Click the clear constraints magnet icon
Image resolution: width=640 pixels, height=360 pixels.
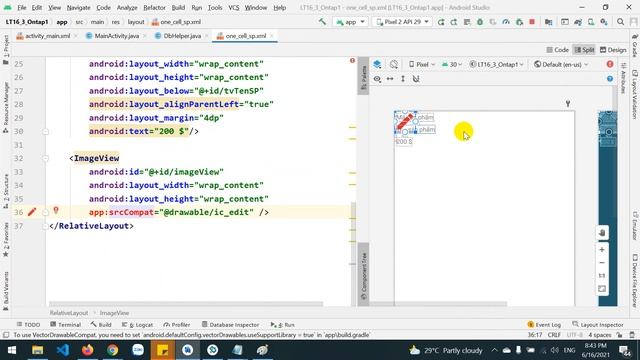coord(416,79)
